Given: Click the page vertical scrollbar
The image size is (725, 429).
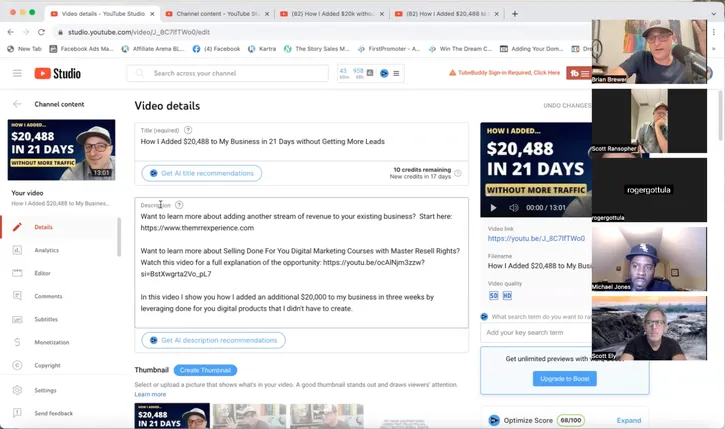Looking at the screenshot, I should (720, 116).
